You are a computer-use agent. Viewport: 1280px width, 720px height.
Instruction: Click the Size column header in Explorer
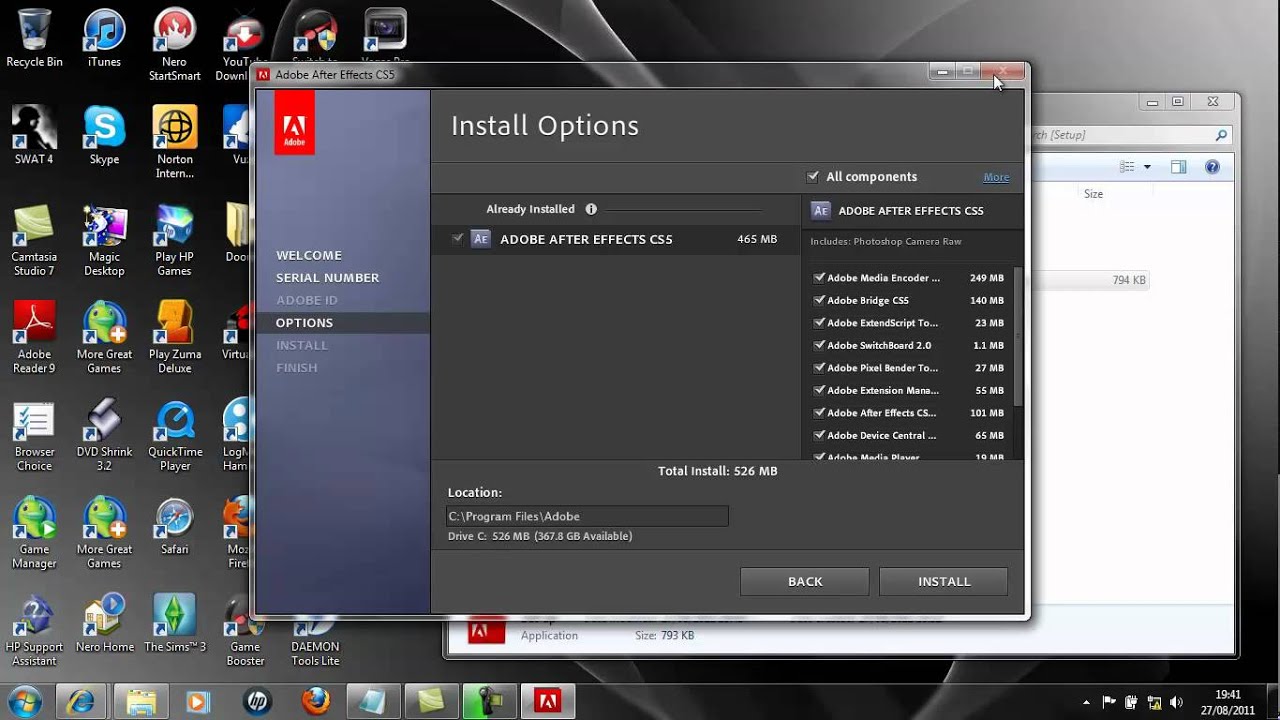coord(1093,194)
